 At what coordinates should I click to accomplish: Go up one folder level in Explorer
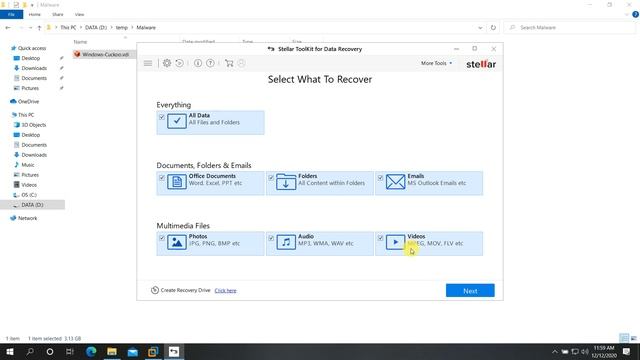click(x=39, y=27)
